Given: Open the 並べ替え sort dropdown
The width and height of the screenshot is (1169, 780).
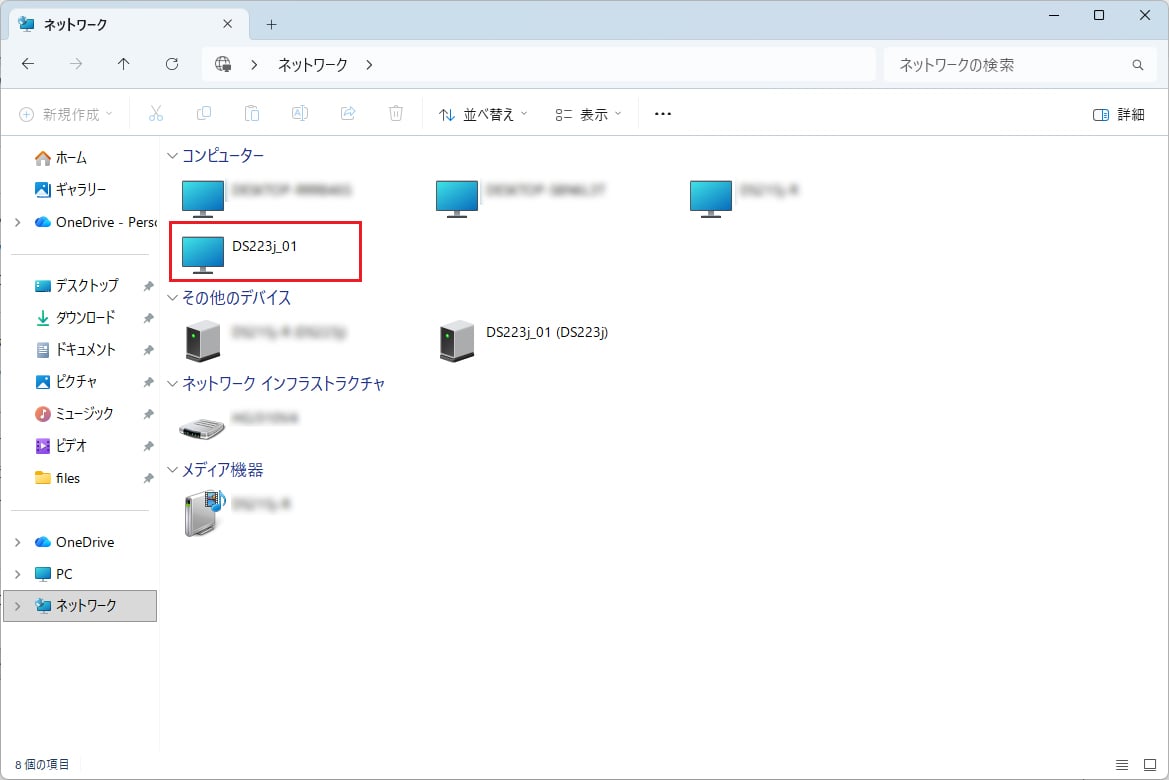Looking at the screenshot, I should 483,115.
